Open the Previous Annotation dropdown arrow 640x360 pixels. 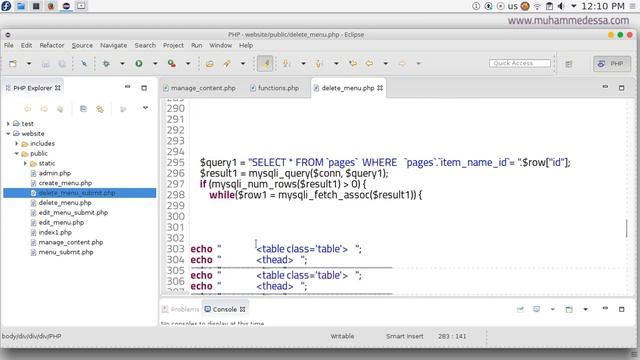pos(336,64)
